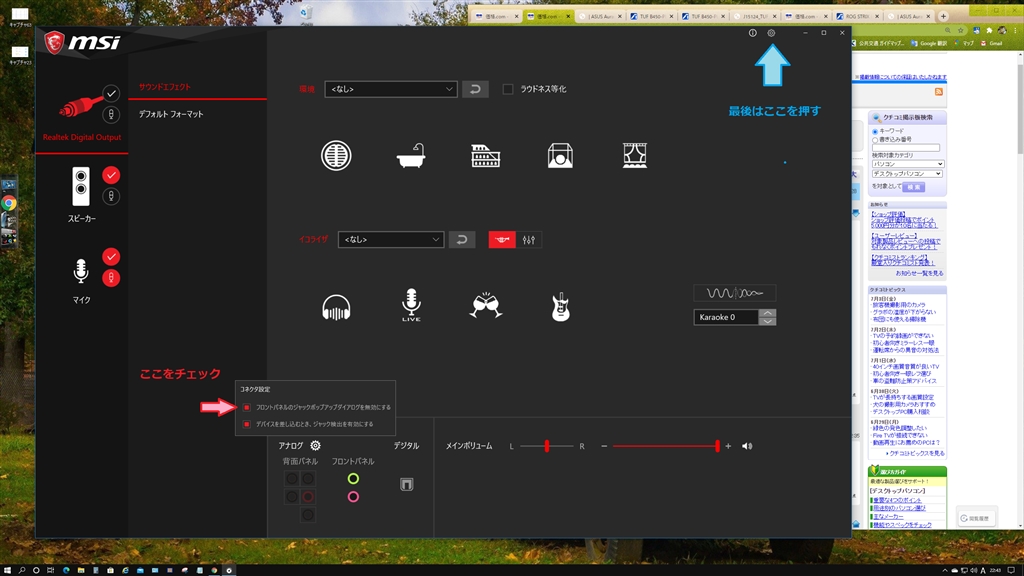Adjust the main volume slider
1024x576 pixels.
(665, 446)
